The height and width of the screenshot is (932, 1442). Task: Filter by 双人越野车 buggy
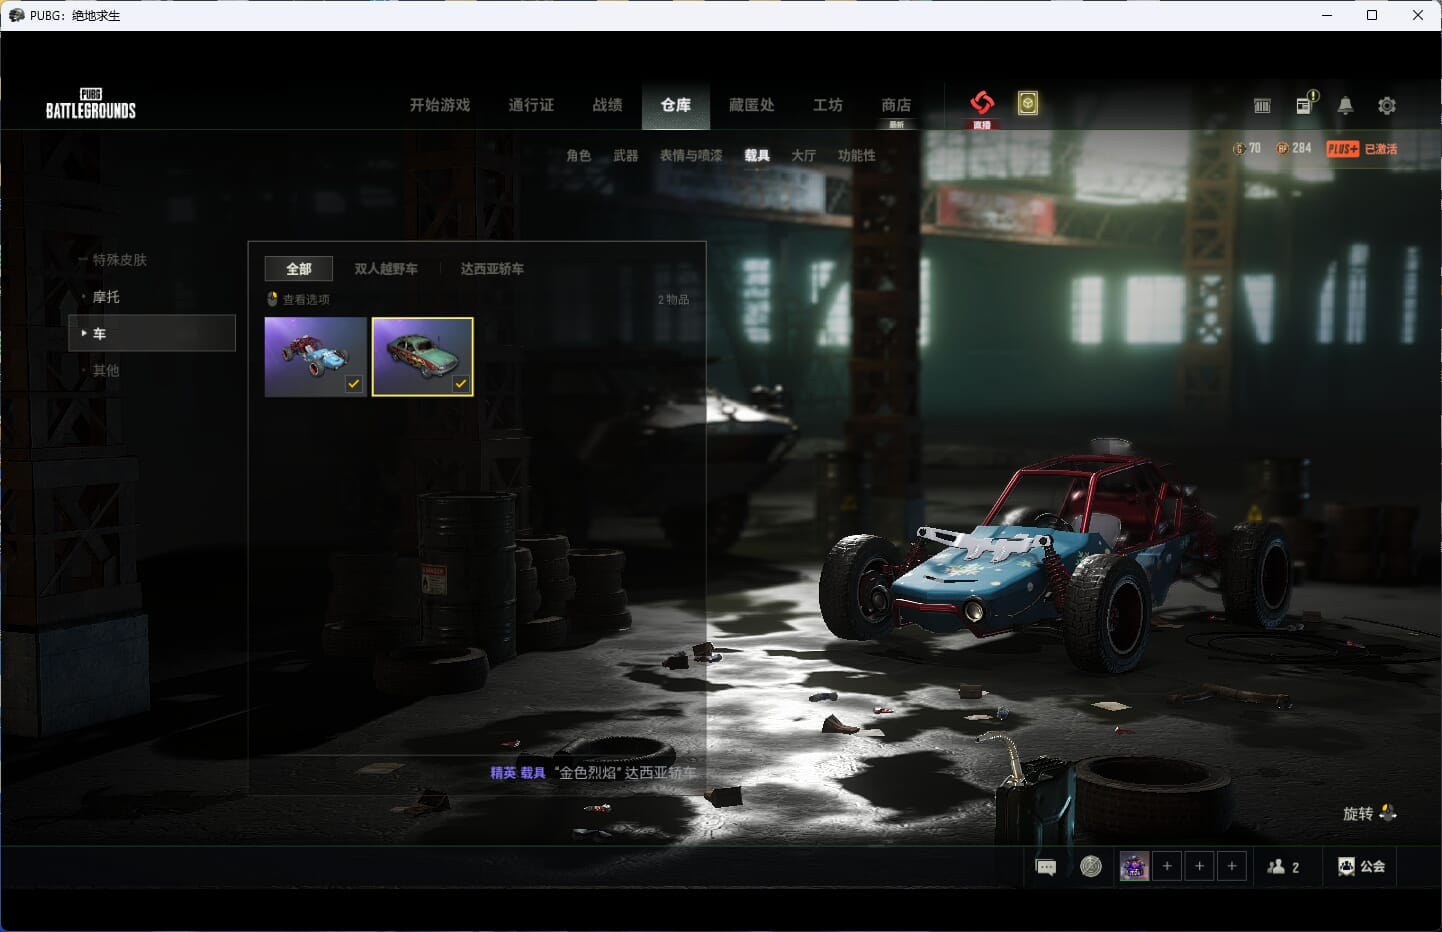click(x=386, y=269)
